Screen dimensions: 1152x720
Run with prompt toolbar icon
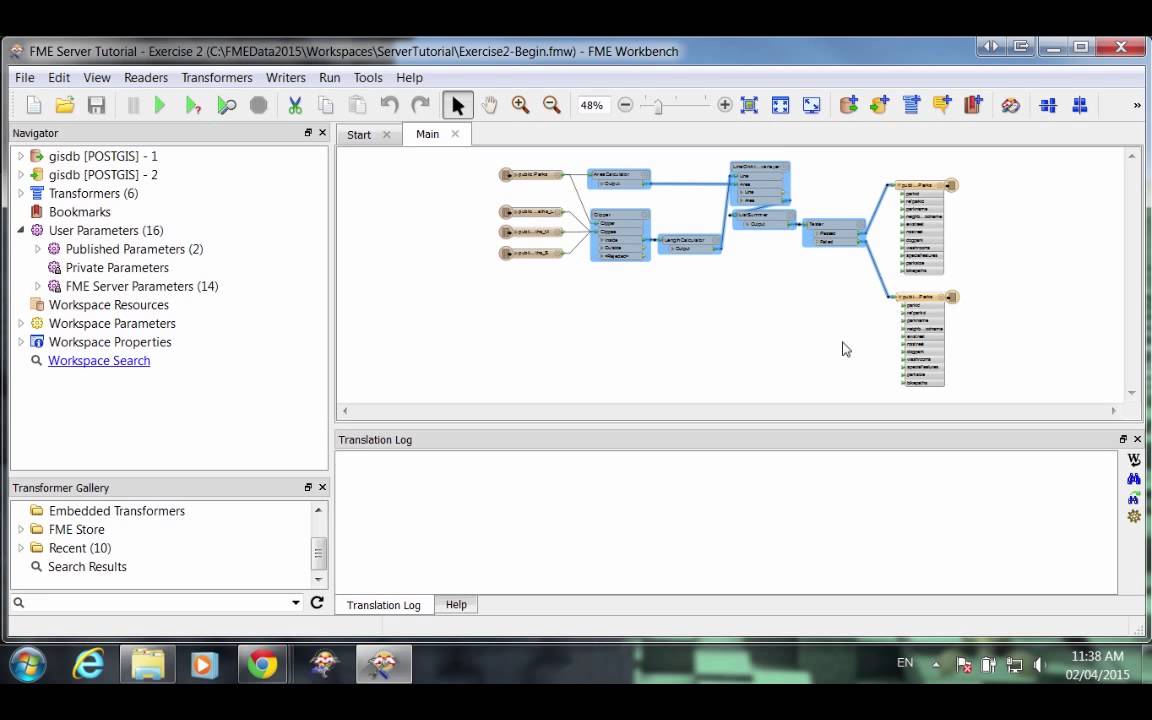click(x=193, y=105)
